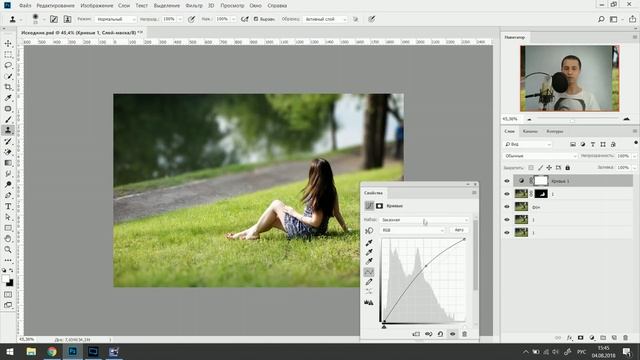Pick the black point eyedropper in Curves
640x360 pixels.
point(369,242)
